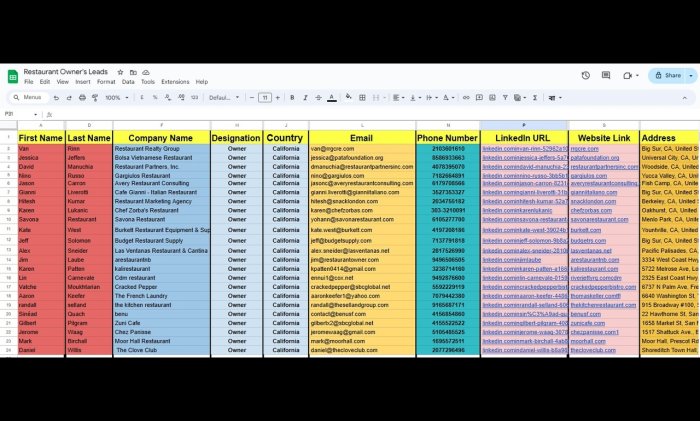Viewport: 700px width, 421px height.
Task: Toggle strikethrough formatting
Action: click(x=318, y=97)
